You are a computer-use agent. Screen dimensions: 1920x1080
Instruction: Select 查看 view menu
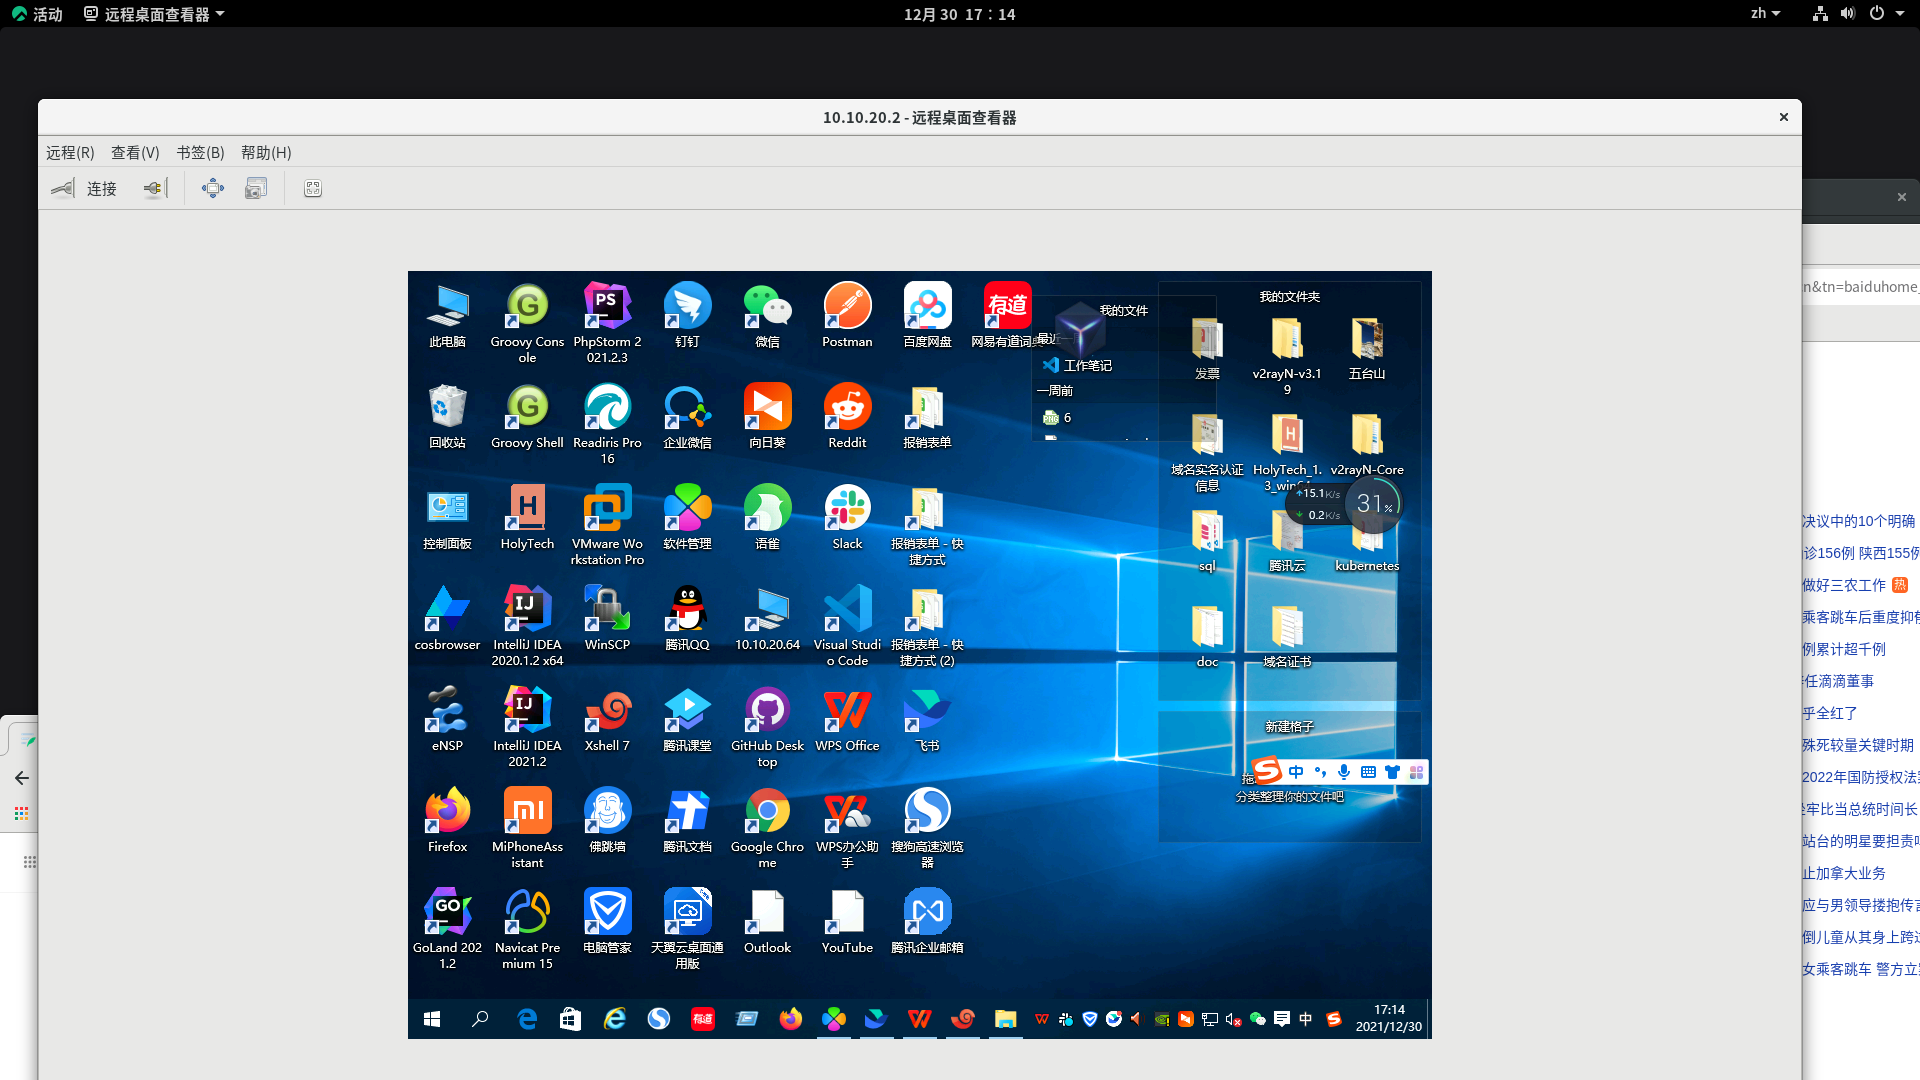(x=133, y=152)
